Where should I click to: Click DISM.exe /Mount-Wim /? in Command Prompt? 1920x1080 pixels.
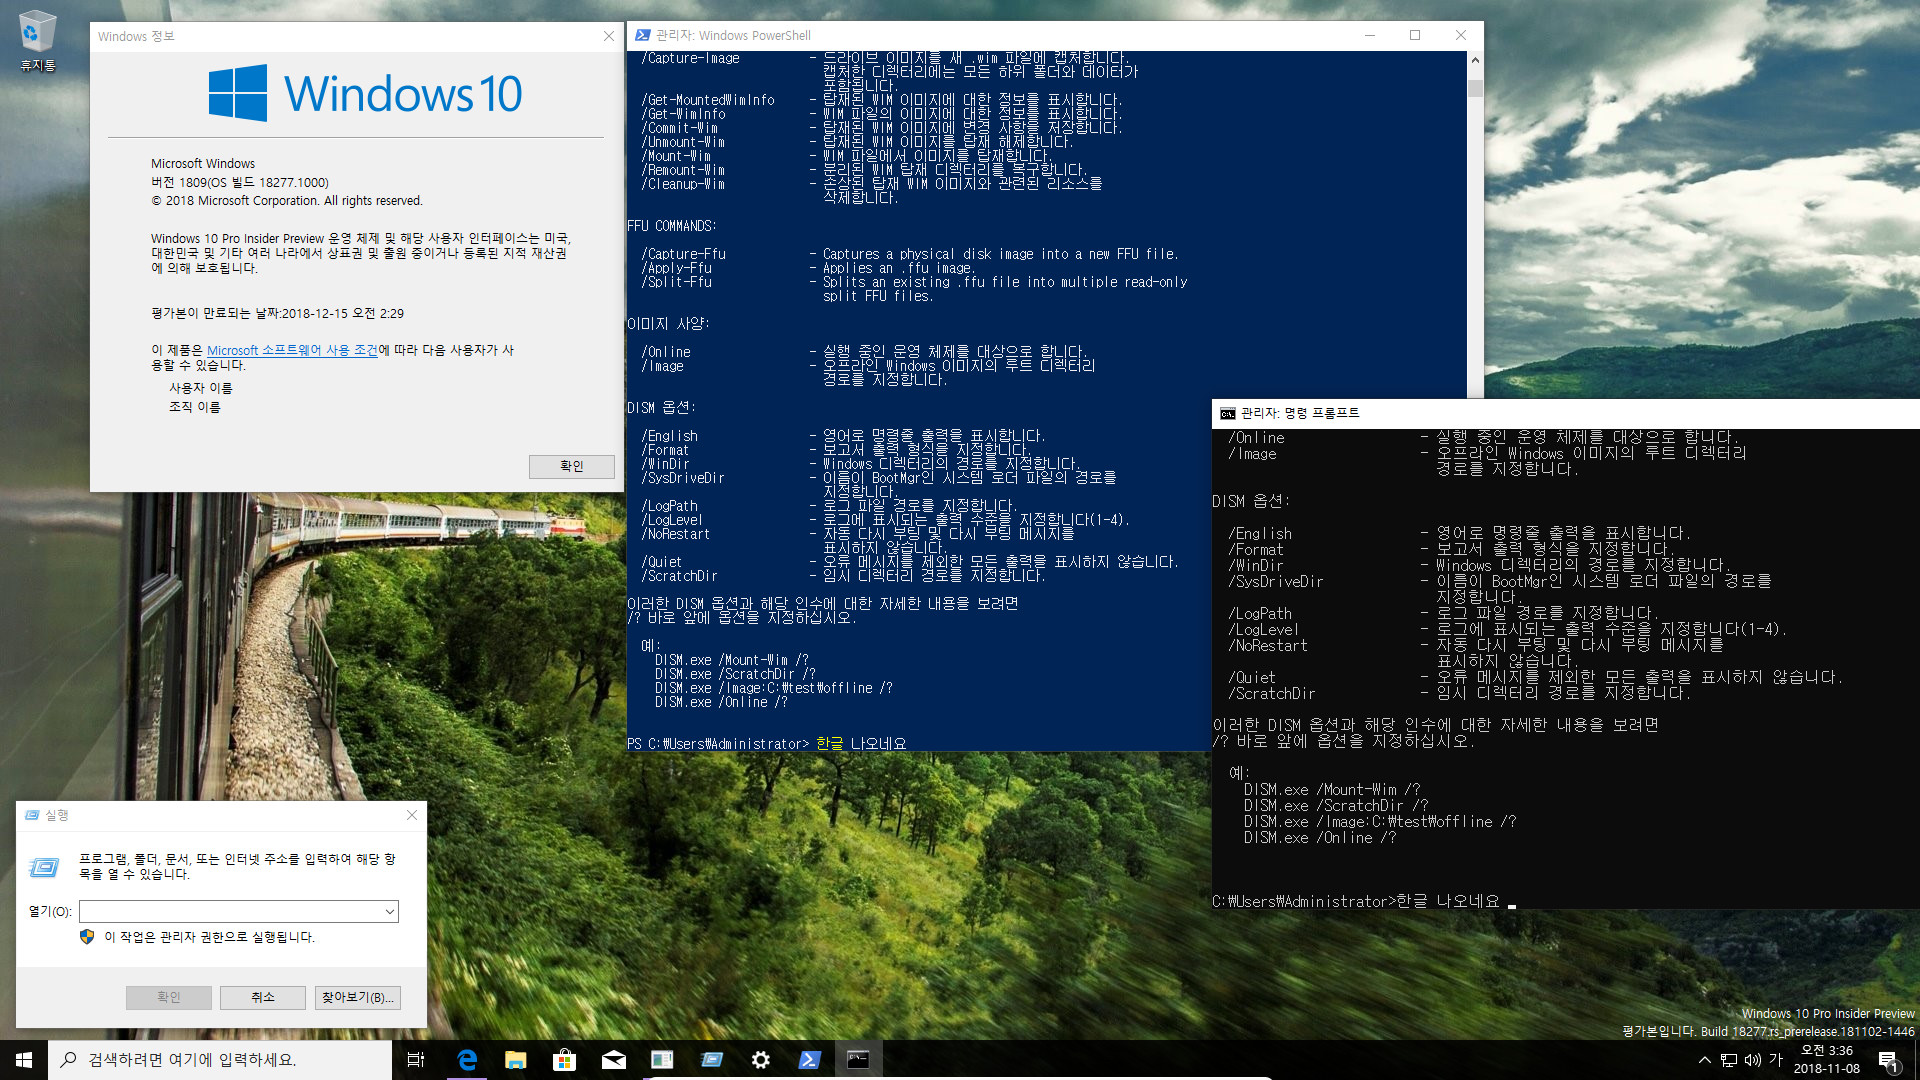coord(1332,790)
